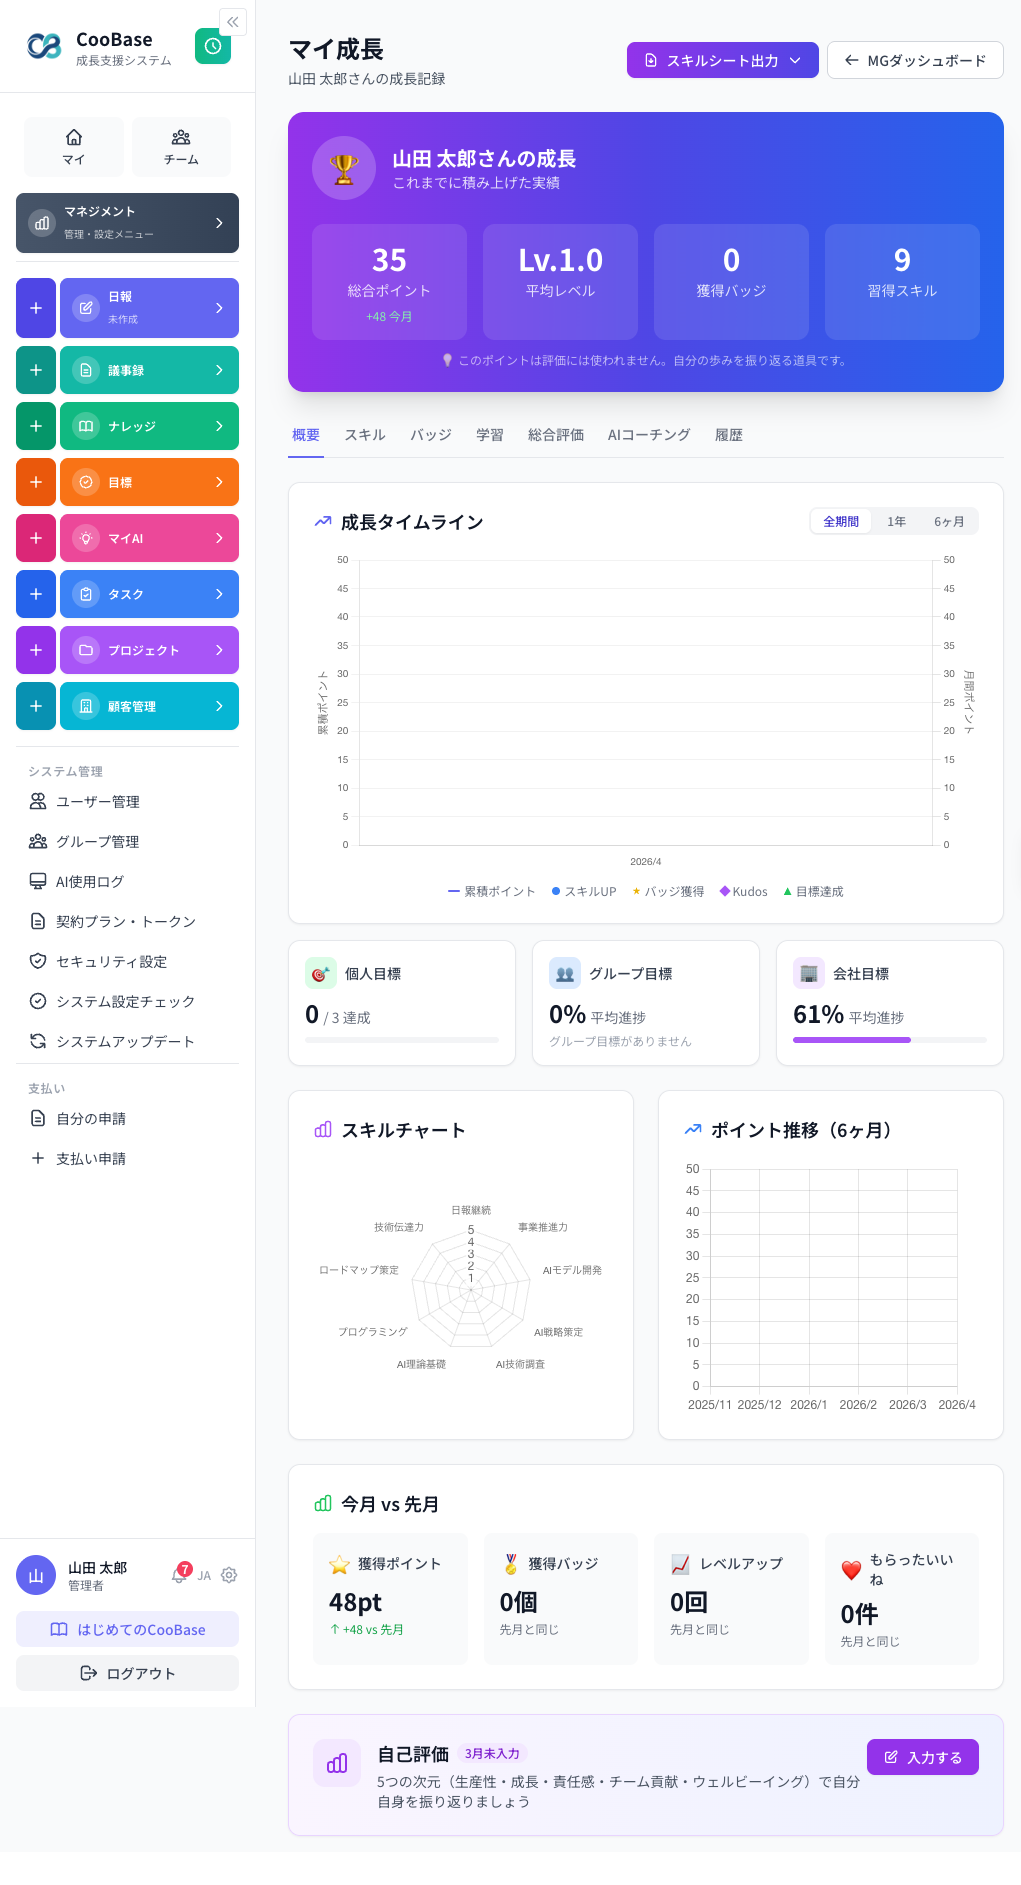
Task: Click the 入力する button
Action: click(922, 1757)
